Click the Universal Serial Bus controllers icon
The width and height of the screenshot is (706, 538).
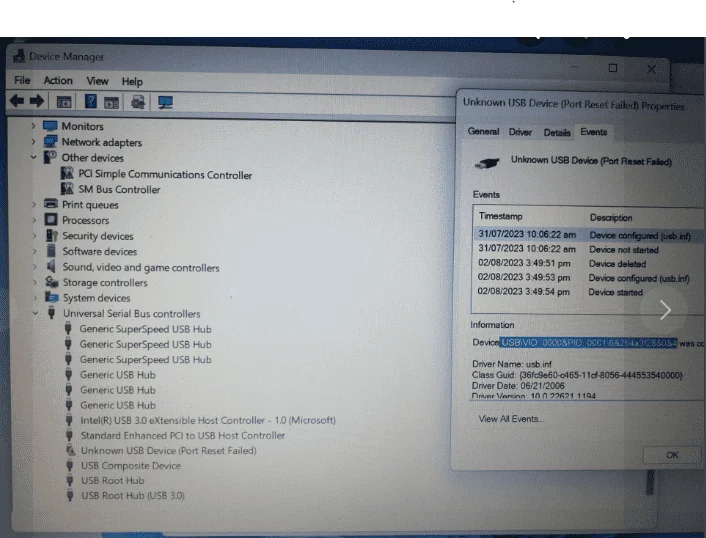coord(52,313)
